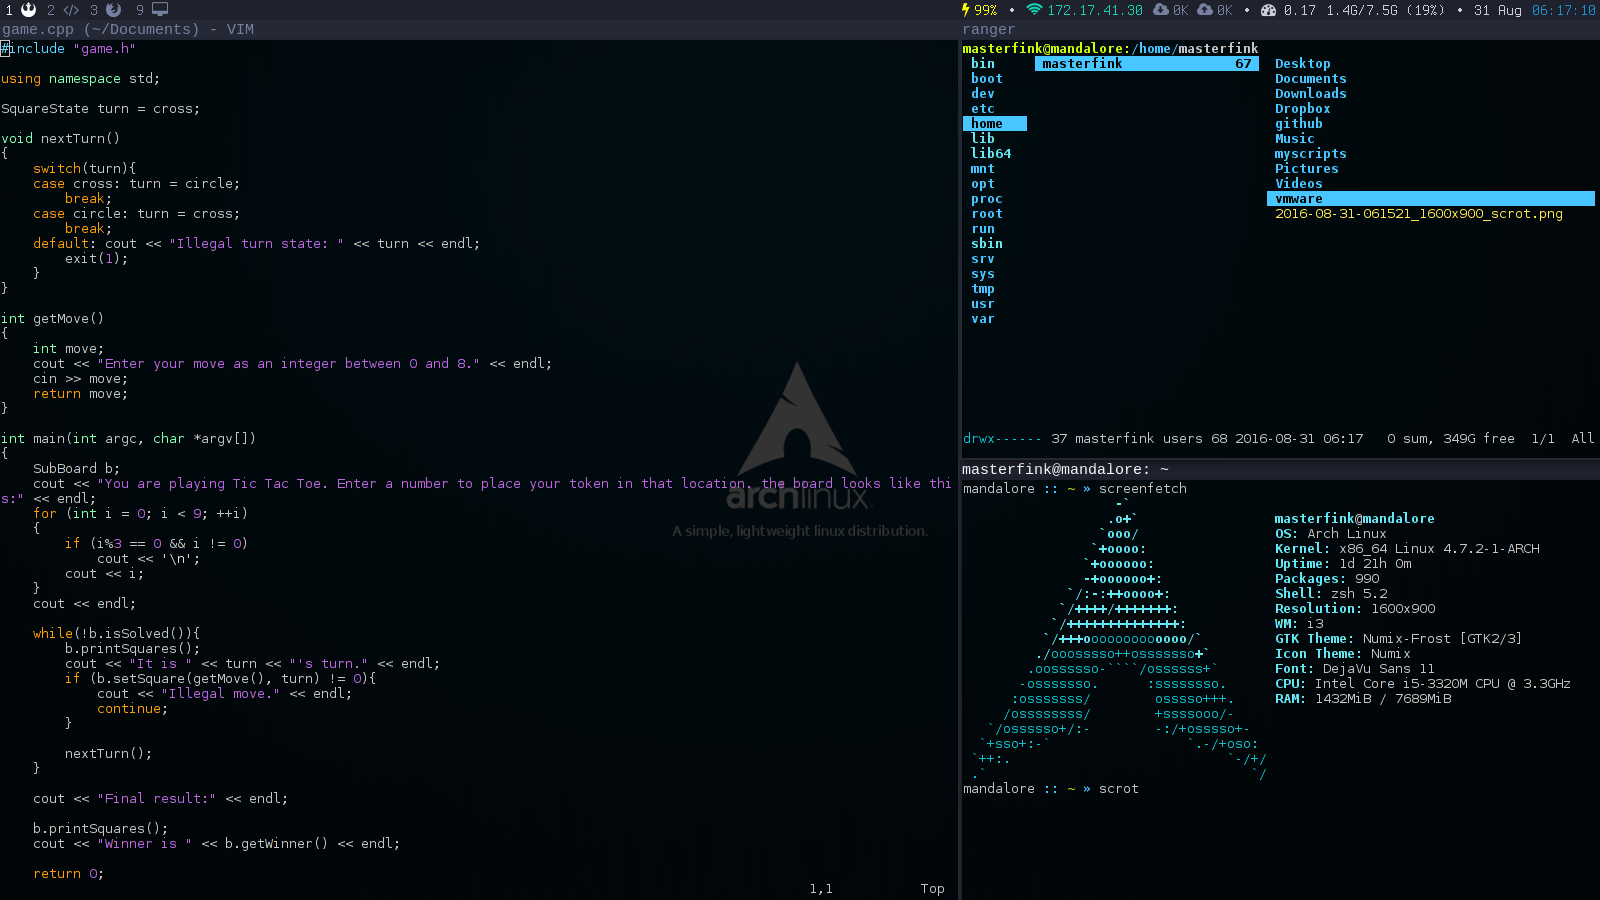Click the system load gauge icon
This screenshot has height=900, width=1600.
click(1268, 10)
